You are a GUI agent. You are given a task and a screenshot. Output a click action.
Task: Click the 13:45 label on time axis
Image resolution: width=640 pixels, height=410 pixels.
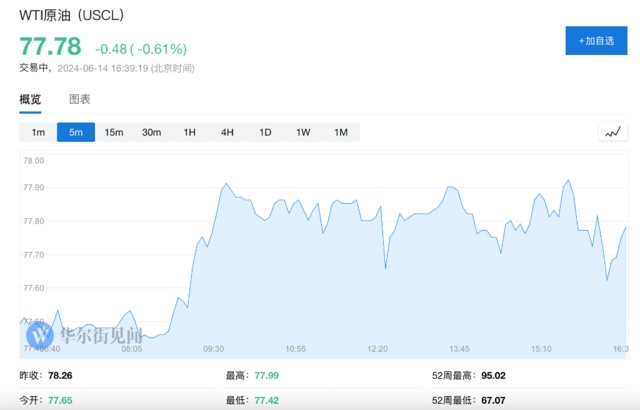(x=459, y=349)
